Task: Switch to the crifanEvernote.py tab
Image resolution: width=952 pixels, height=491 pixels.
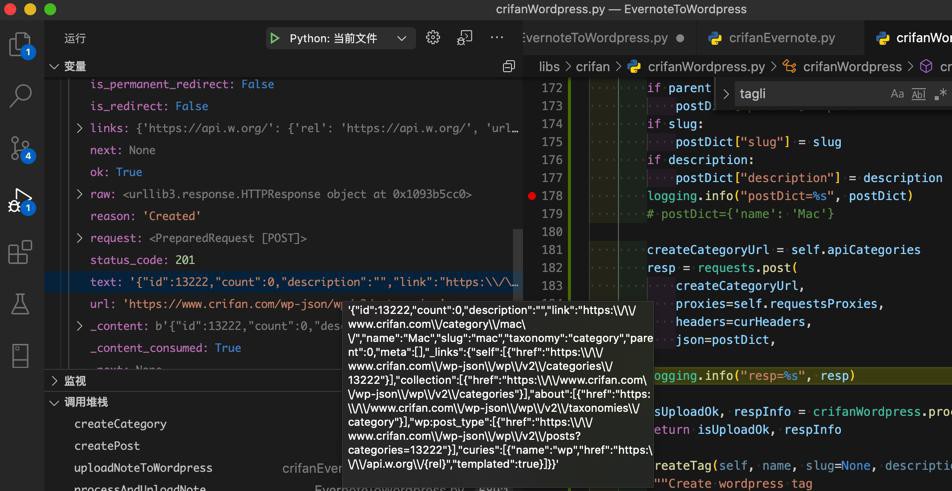Action: (781, 38)
